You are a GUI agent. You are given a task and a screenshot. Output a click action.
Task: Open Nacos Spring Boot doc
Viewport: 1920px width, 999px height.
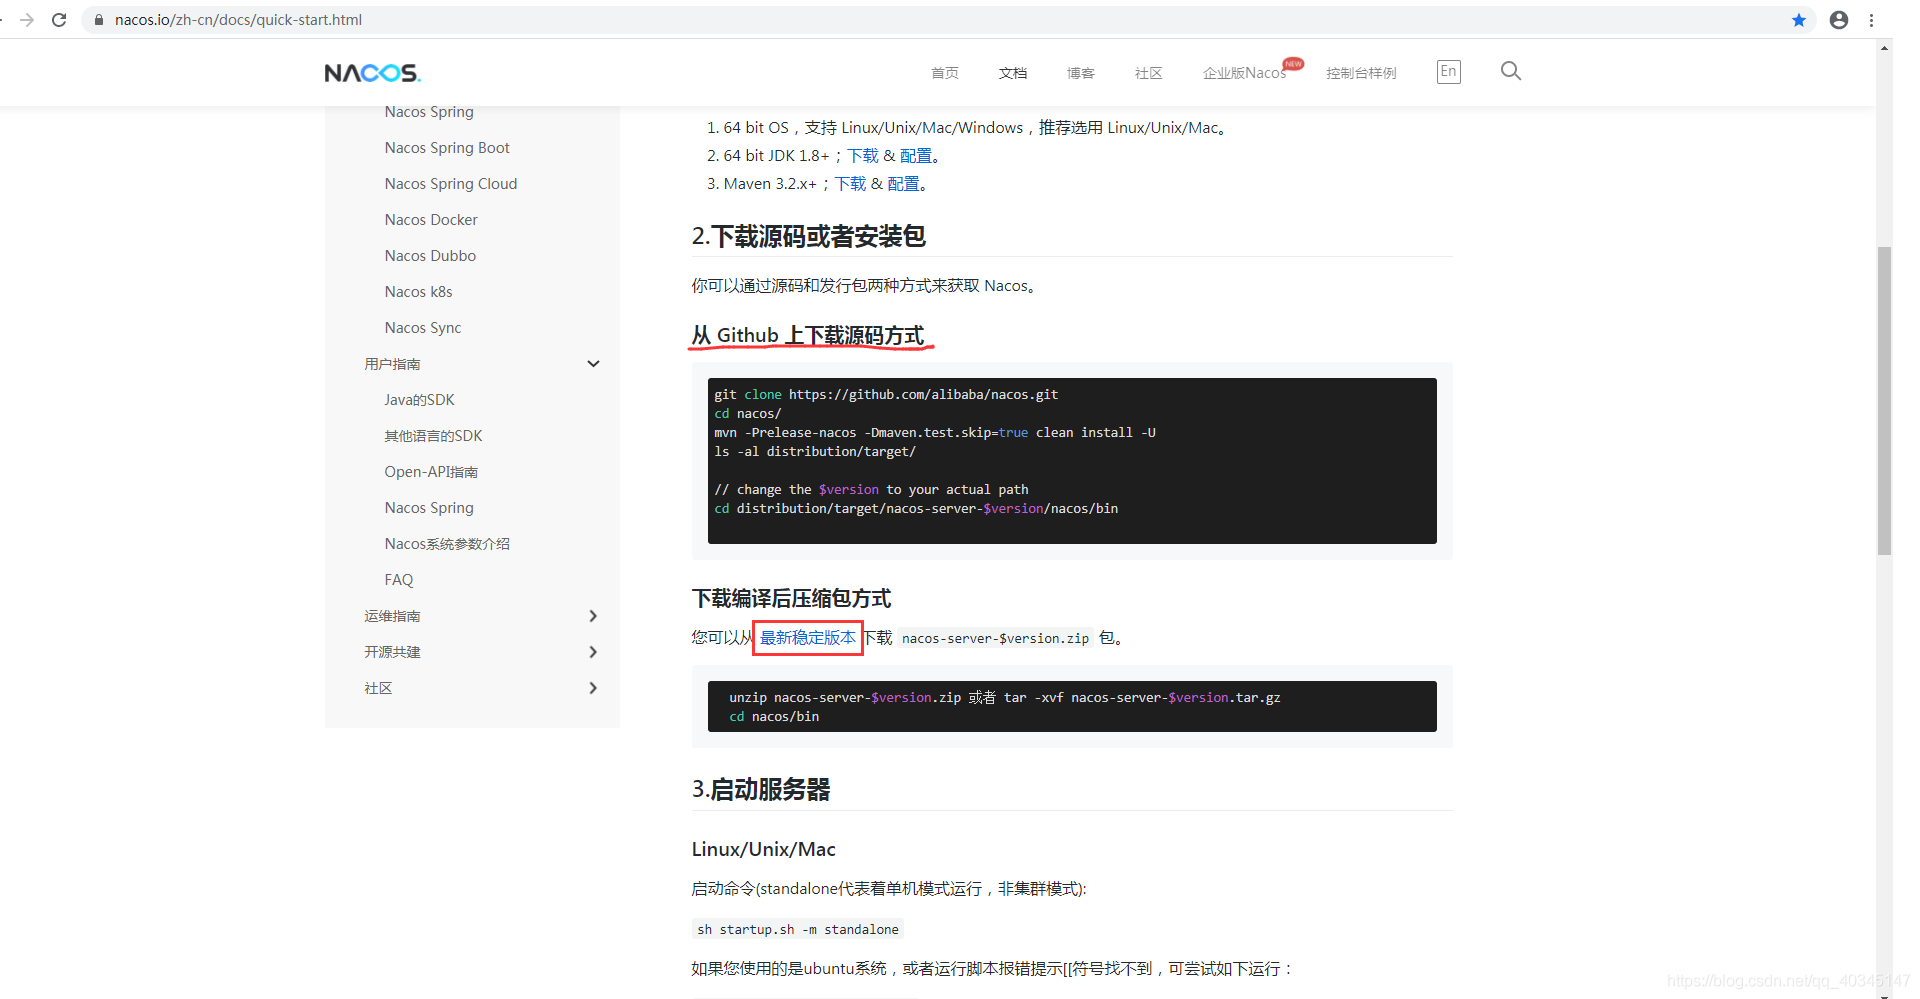click(x=447, y=148)
